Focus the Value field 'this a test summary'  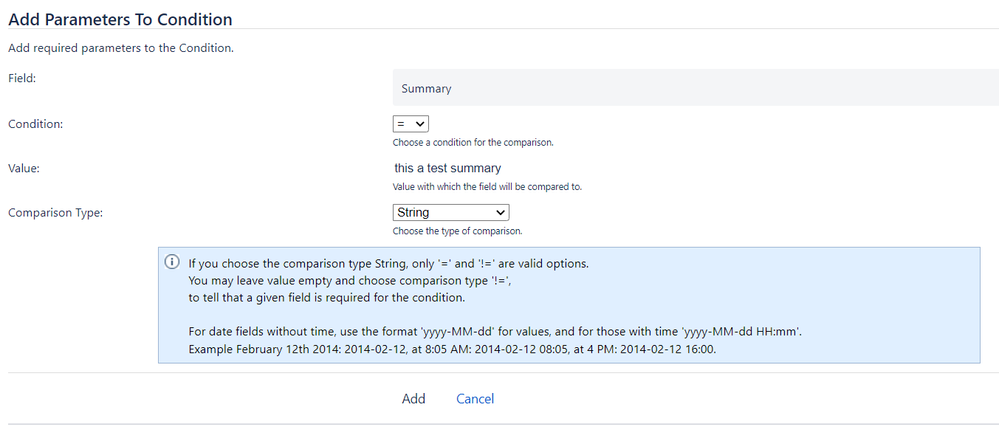(x=448, y=168)
